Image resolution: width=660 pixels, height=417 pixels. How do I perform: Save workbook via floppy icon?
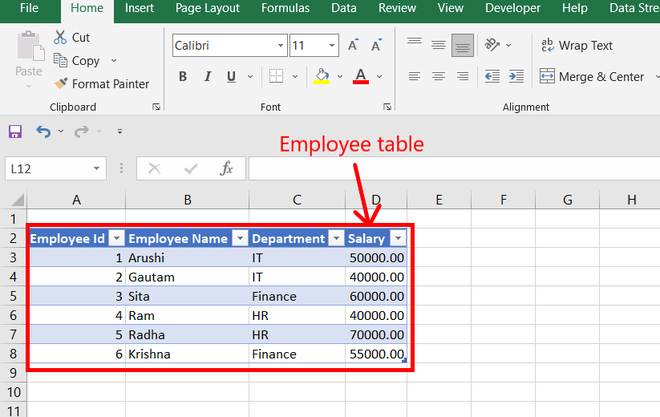coord(15,132)
